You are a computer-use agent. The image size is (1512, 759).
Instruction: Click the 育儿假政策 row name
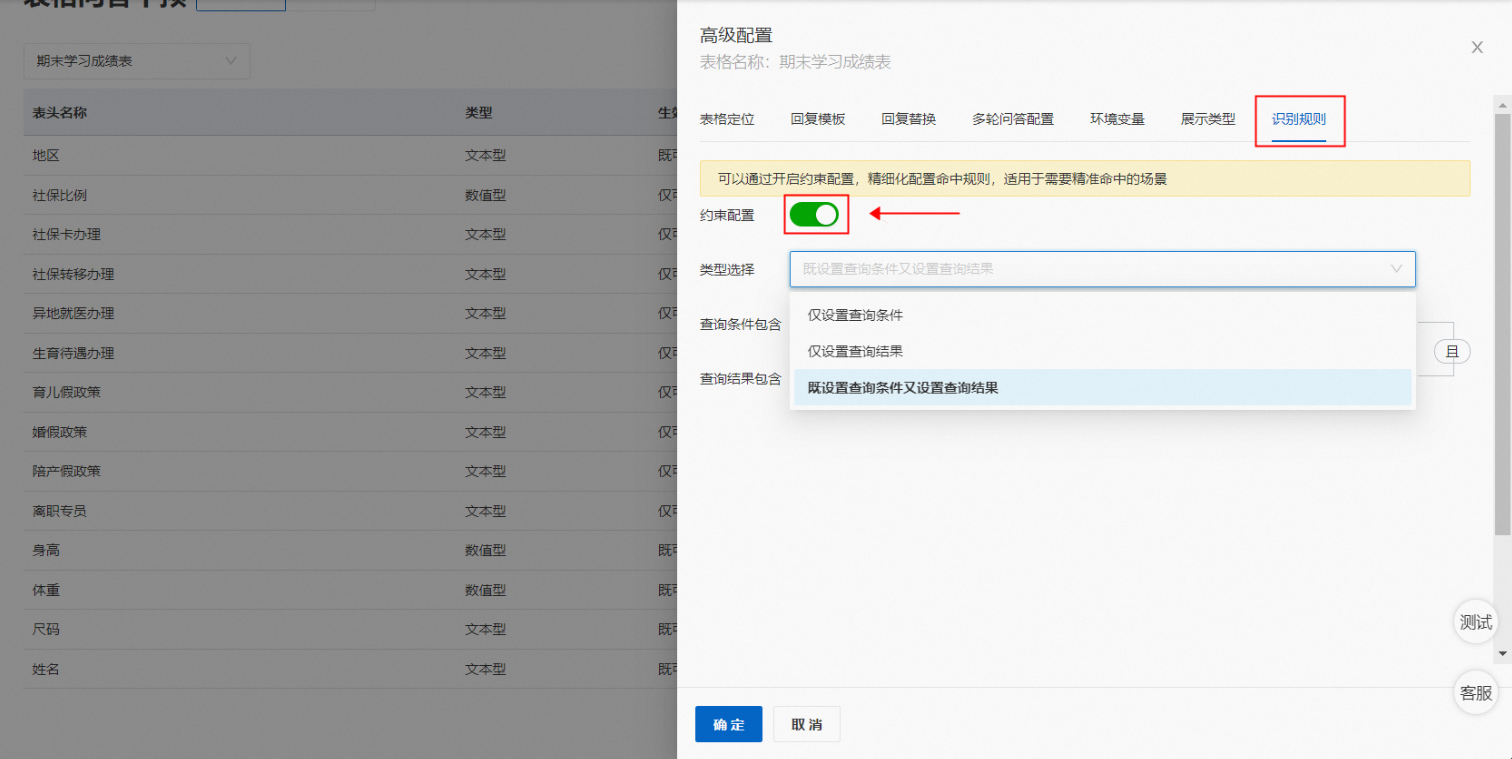click(x=66, y=392)
